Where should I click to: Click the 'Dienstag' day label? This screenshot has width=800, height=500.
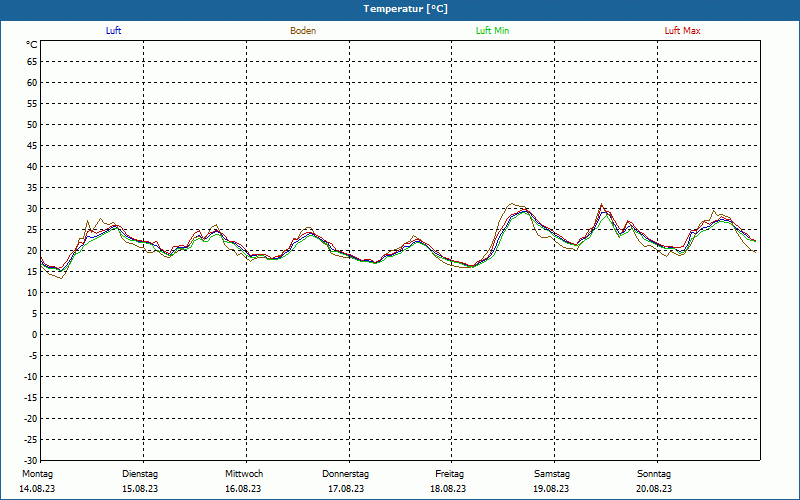[x=140, y=474]
